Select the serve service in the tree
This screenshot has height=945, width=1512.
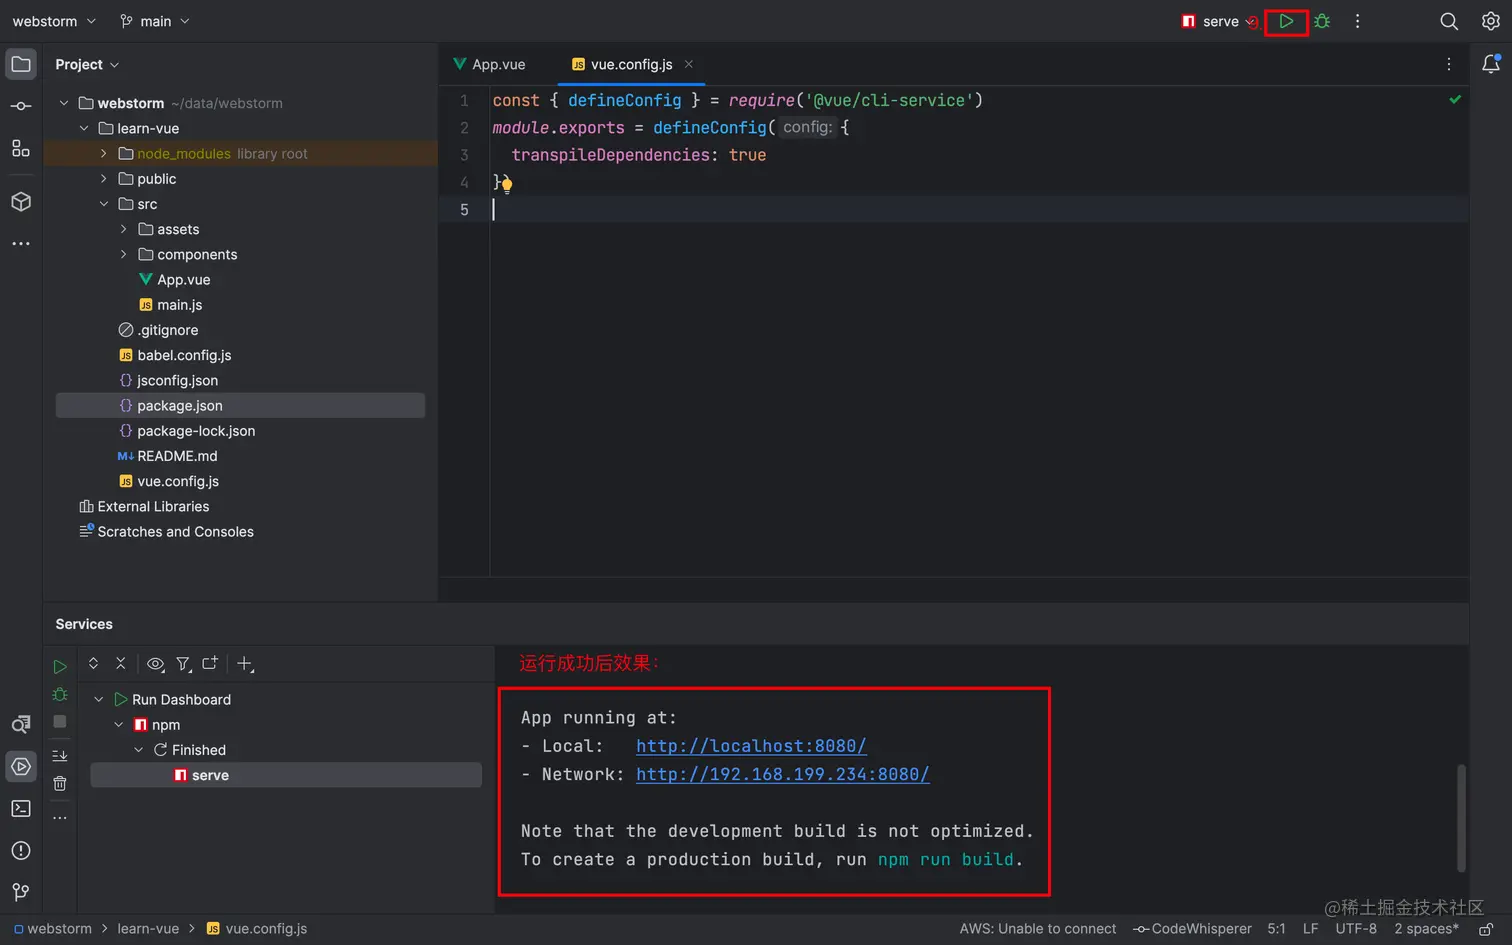(x=286, y=775)
